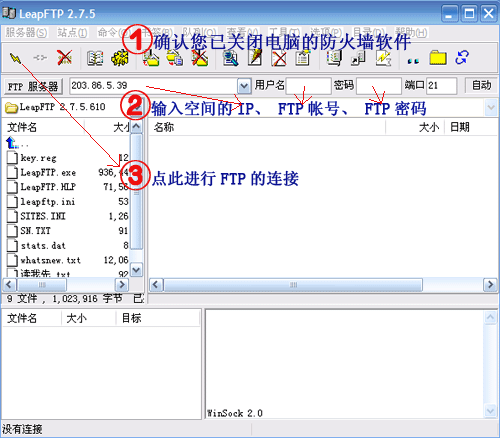
Task: Select the whatsnew.txt file
Action: click(x=50, y=260)
